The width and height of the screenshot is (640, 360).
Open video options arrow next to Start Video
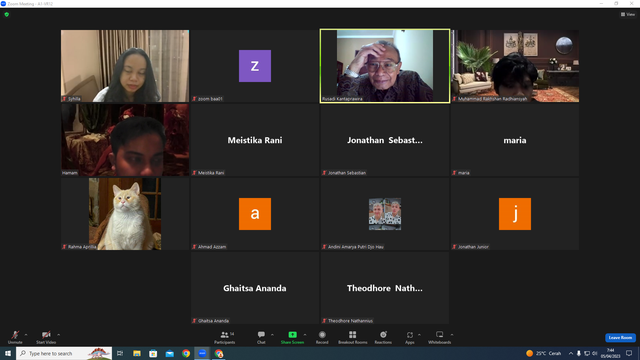(x=58, y=335)
